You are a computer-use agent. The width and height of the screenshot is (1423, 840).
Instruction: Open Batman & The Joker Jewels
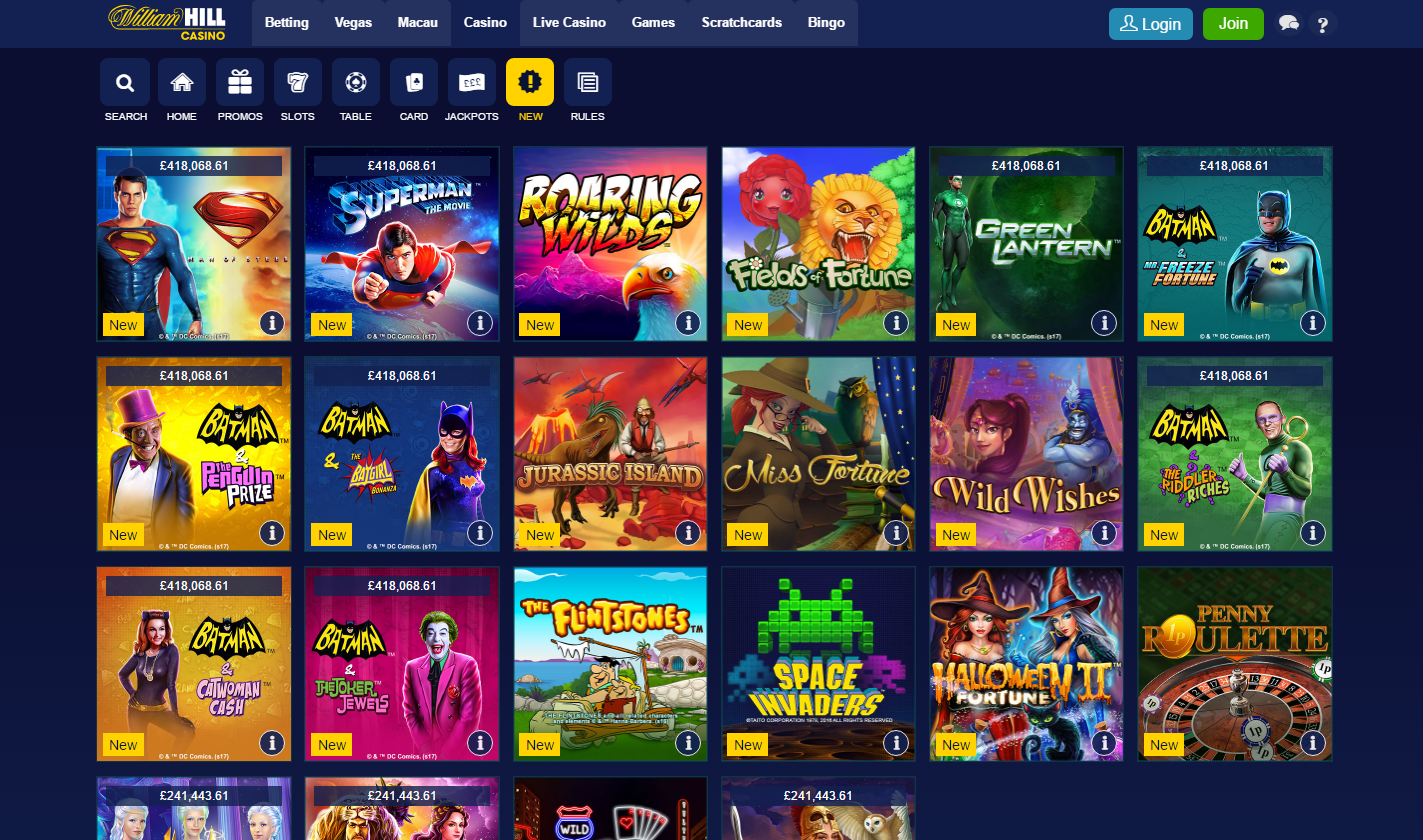pyautogui.click(x=402, y=664)
